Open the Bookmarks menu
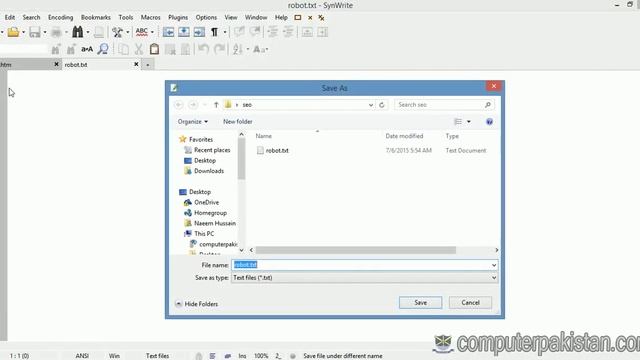Screen dimensions: 640x360 click(x=96, y=17)
